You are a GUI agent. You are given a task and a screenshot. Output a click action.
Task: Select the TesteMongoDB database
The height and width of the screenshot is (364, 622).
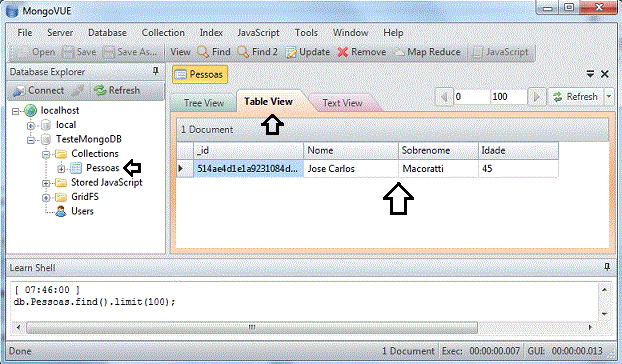tap(88, 139)
